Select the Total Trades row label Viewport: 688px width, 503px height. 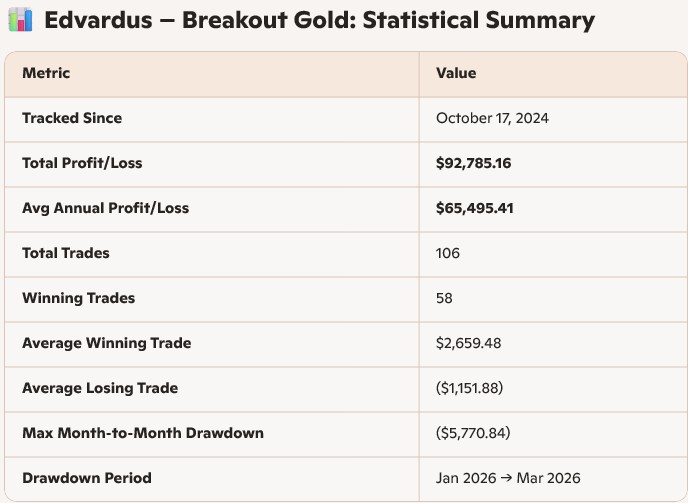[x=66, y=253]
